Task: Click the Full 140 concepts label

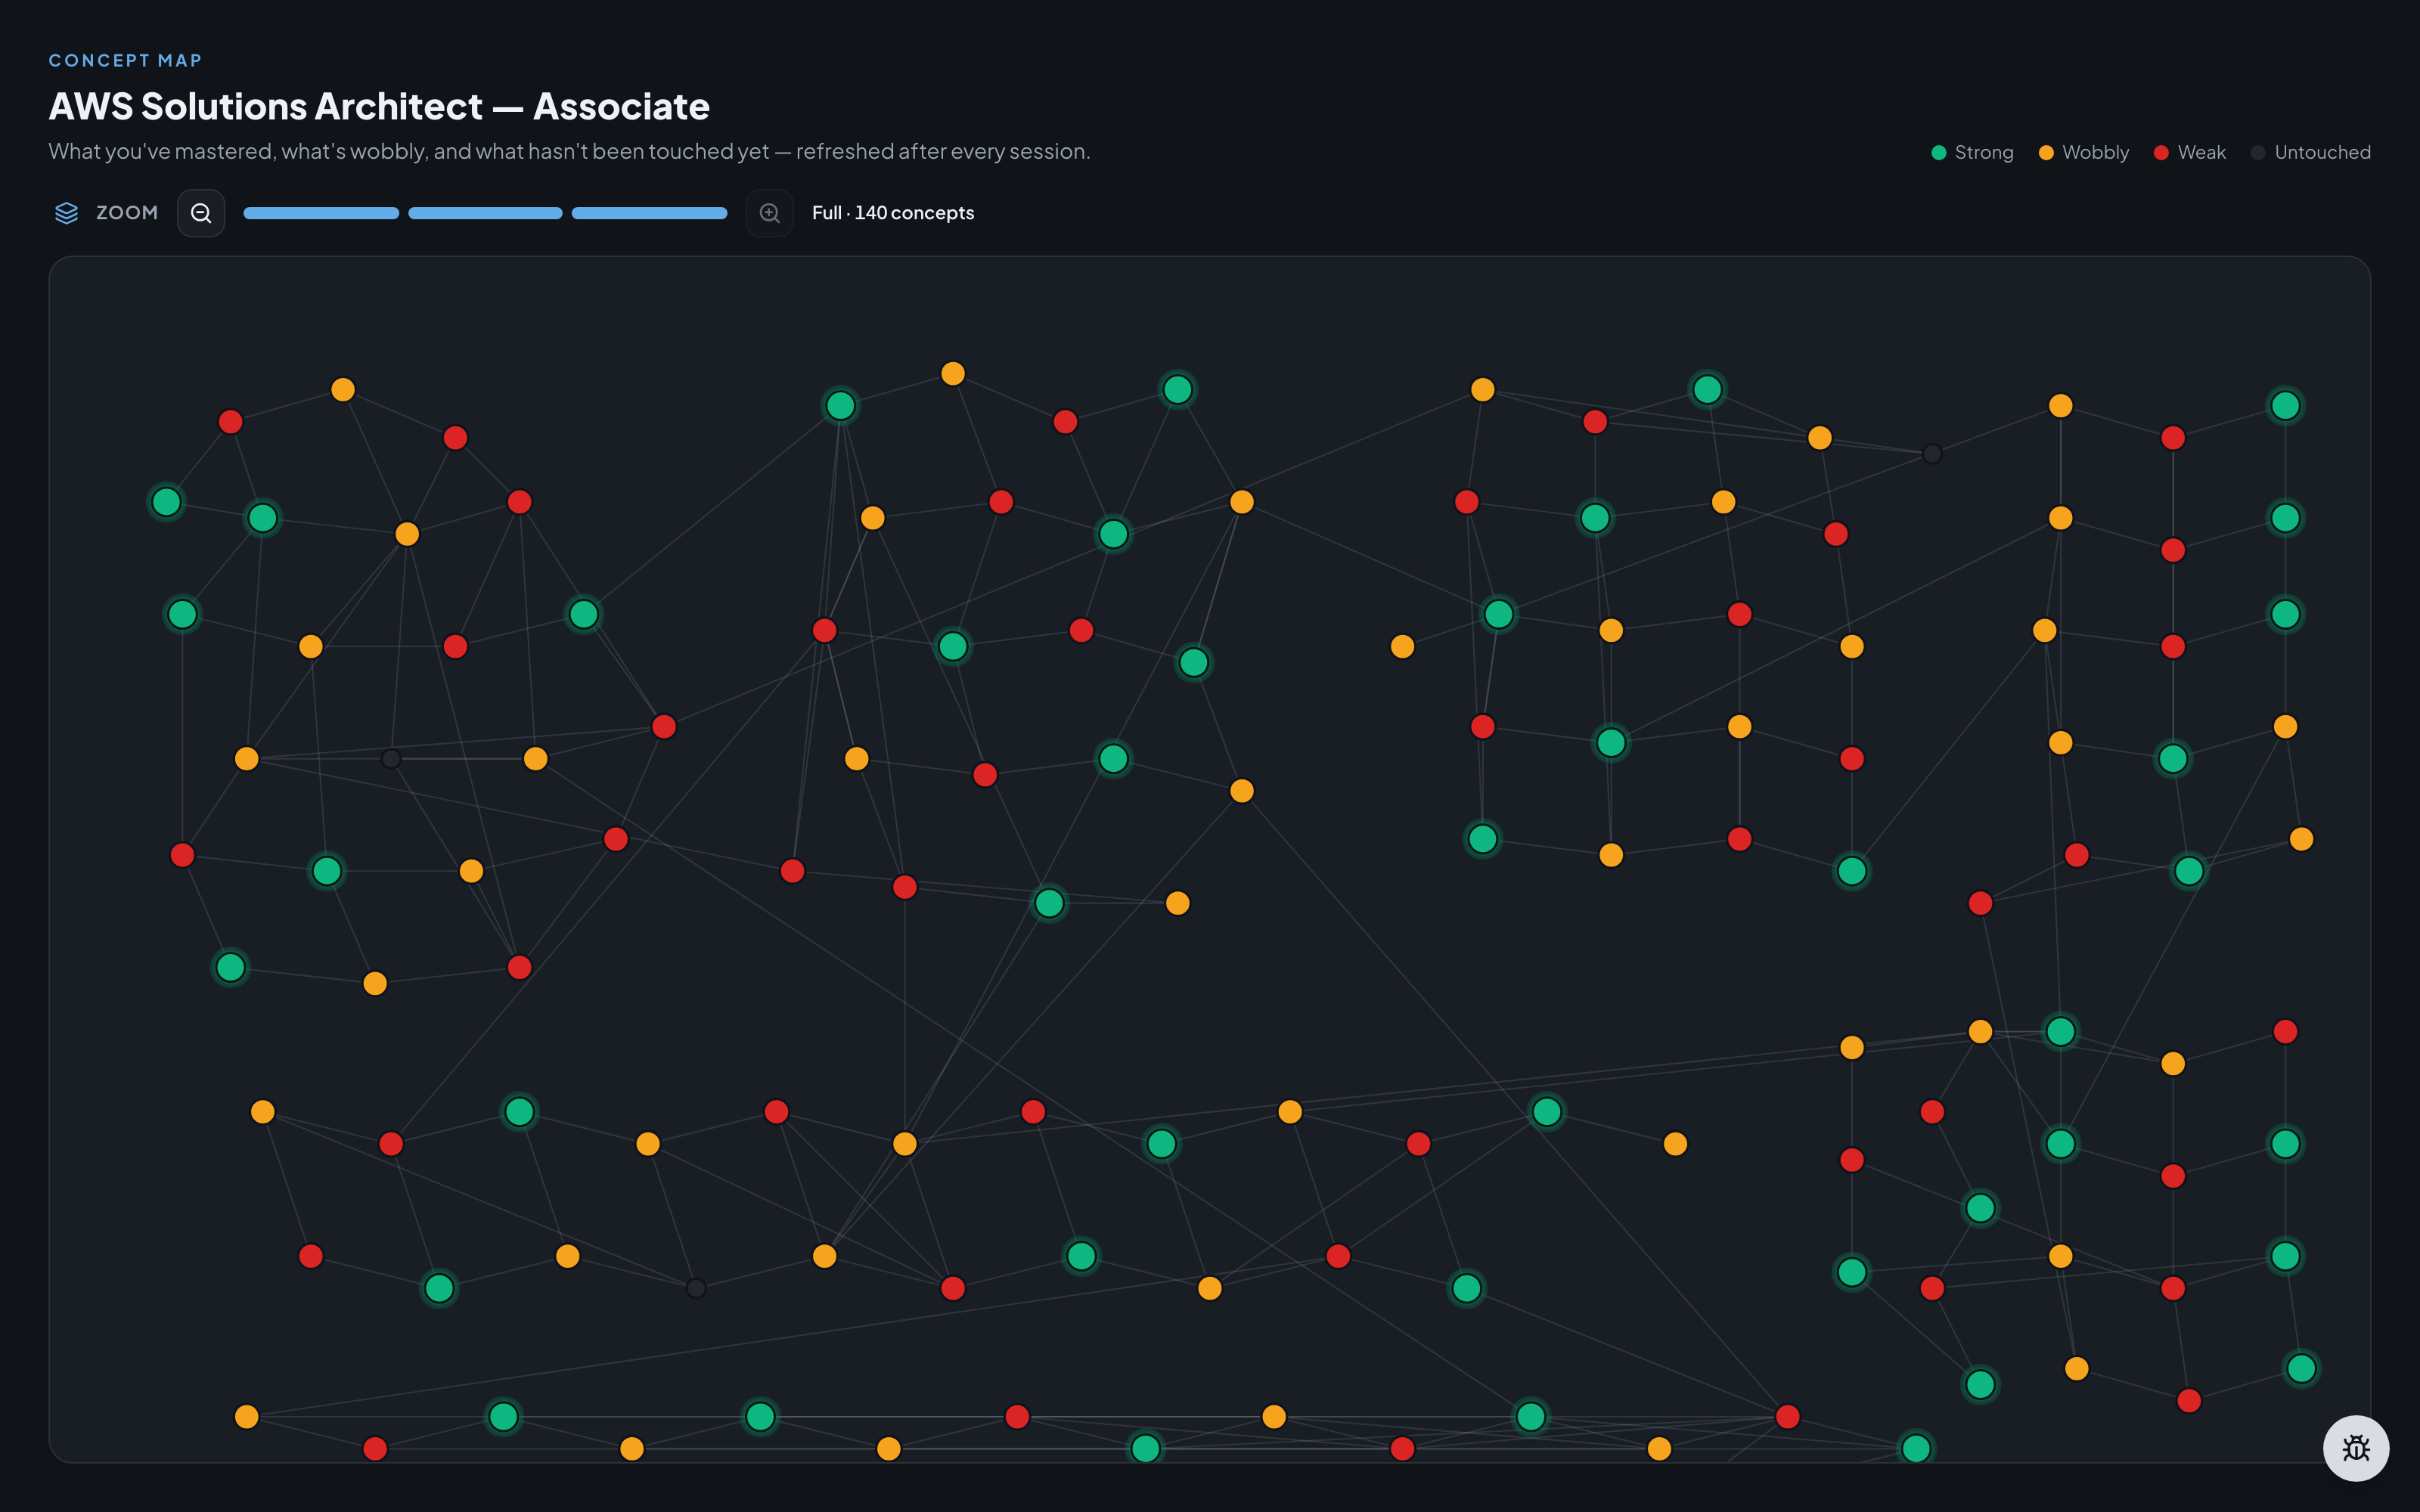Action: point(893,213)
